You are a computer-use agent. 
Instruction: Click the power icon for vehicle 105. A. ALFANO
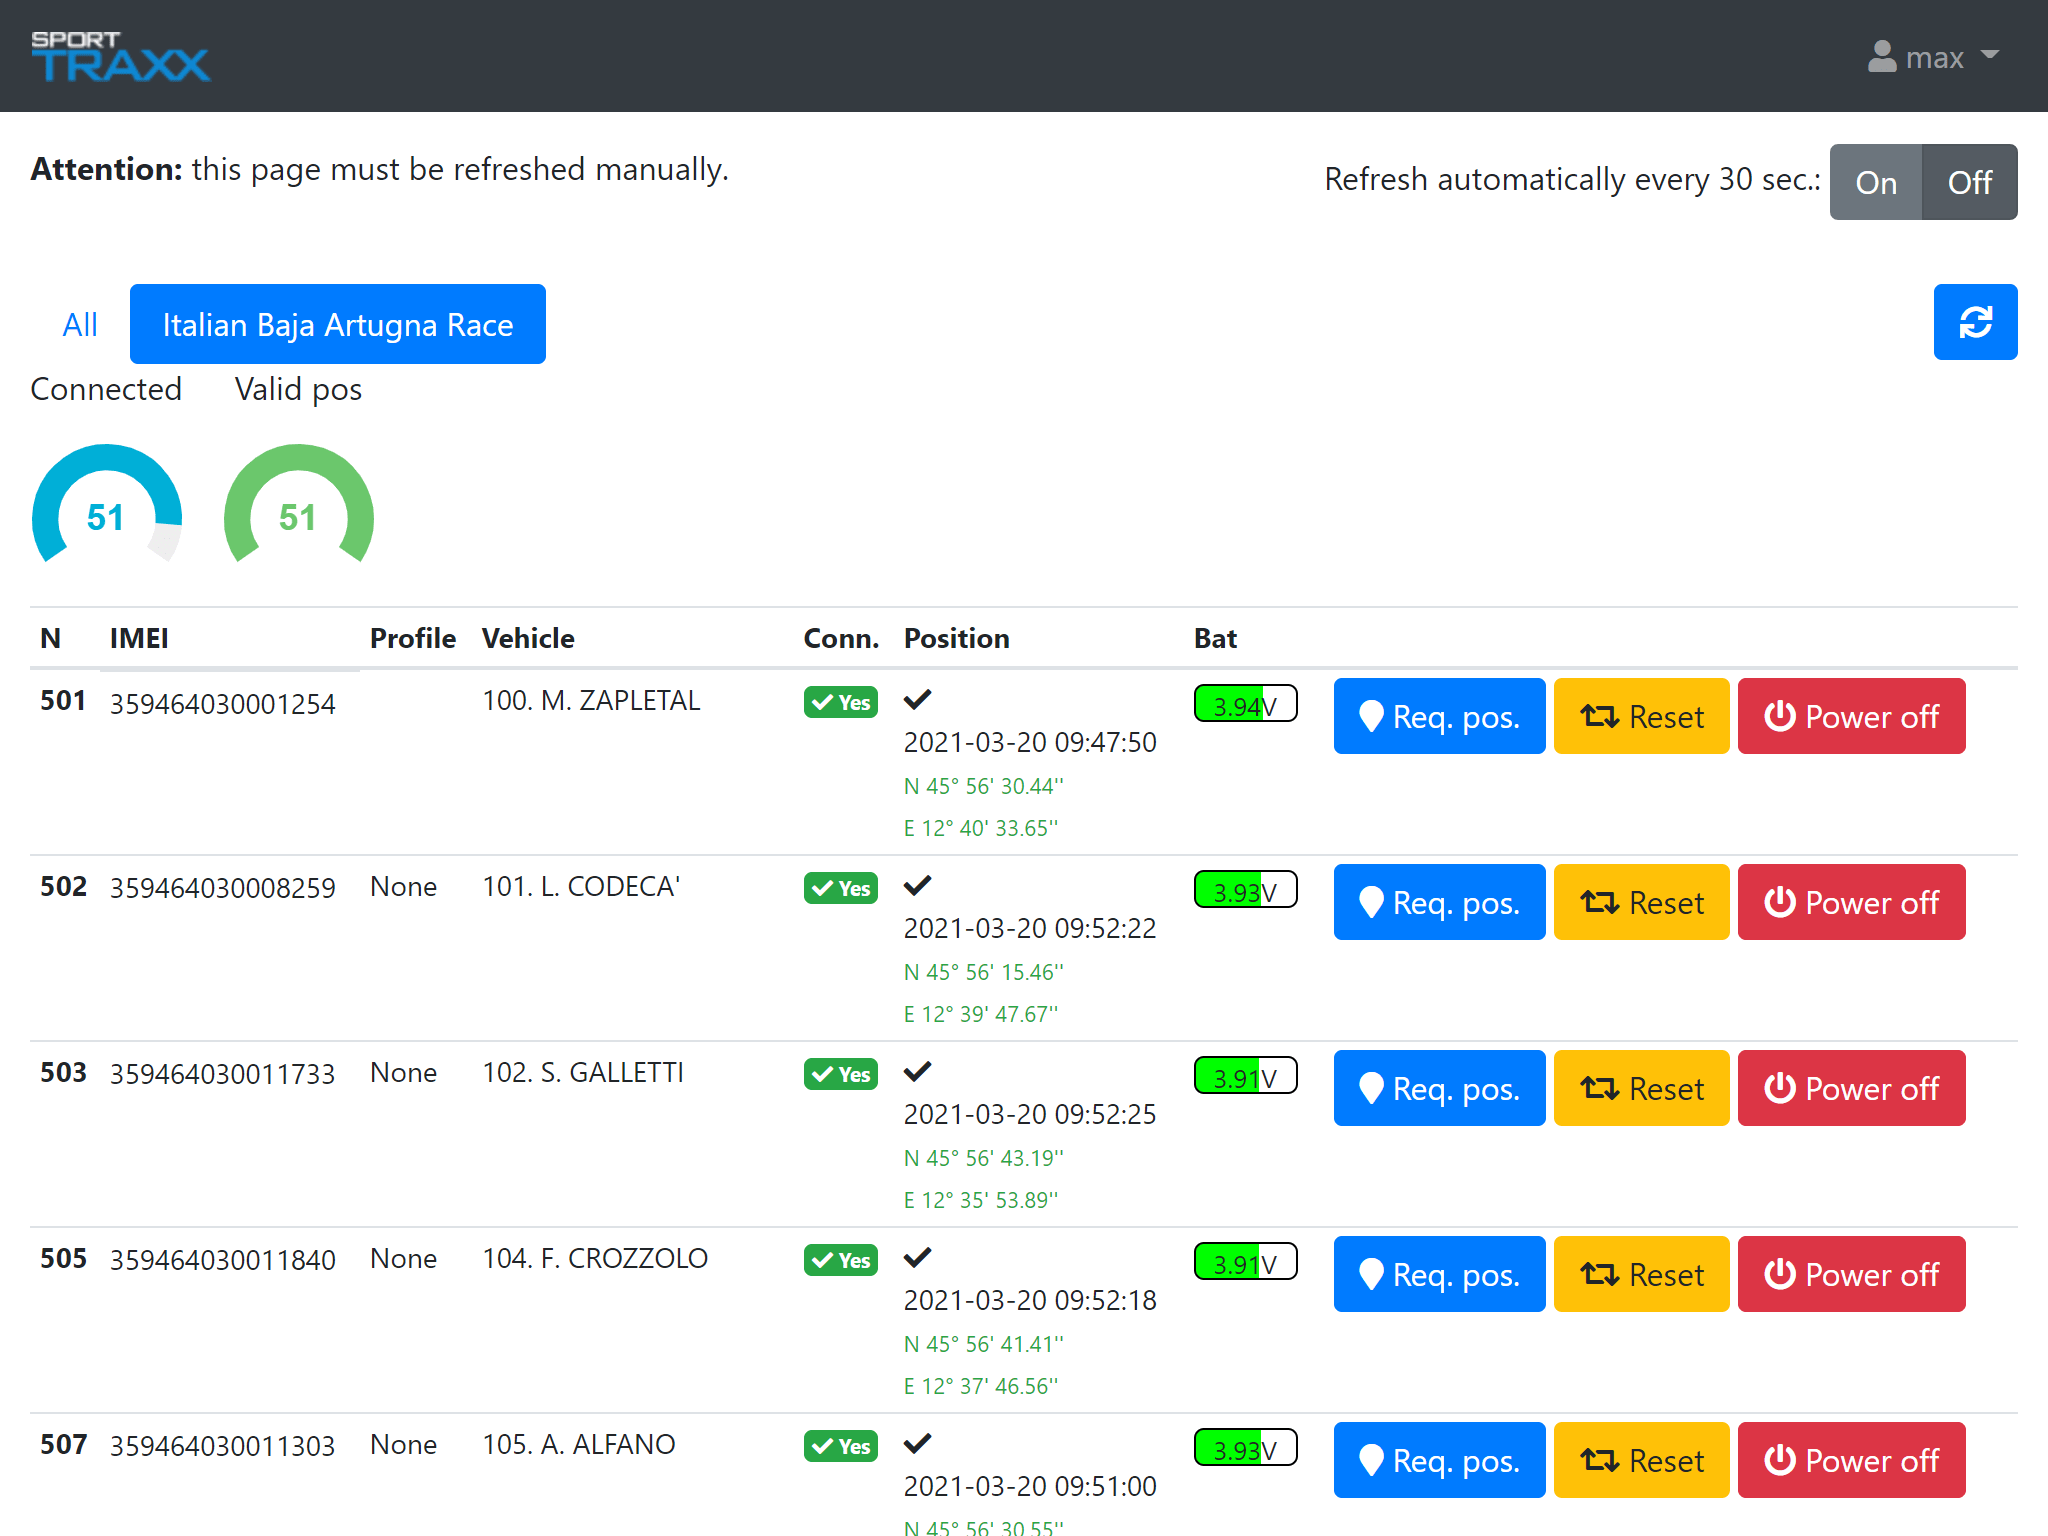point(1783,1460)
